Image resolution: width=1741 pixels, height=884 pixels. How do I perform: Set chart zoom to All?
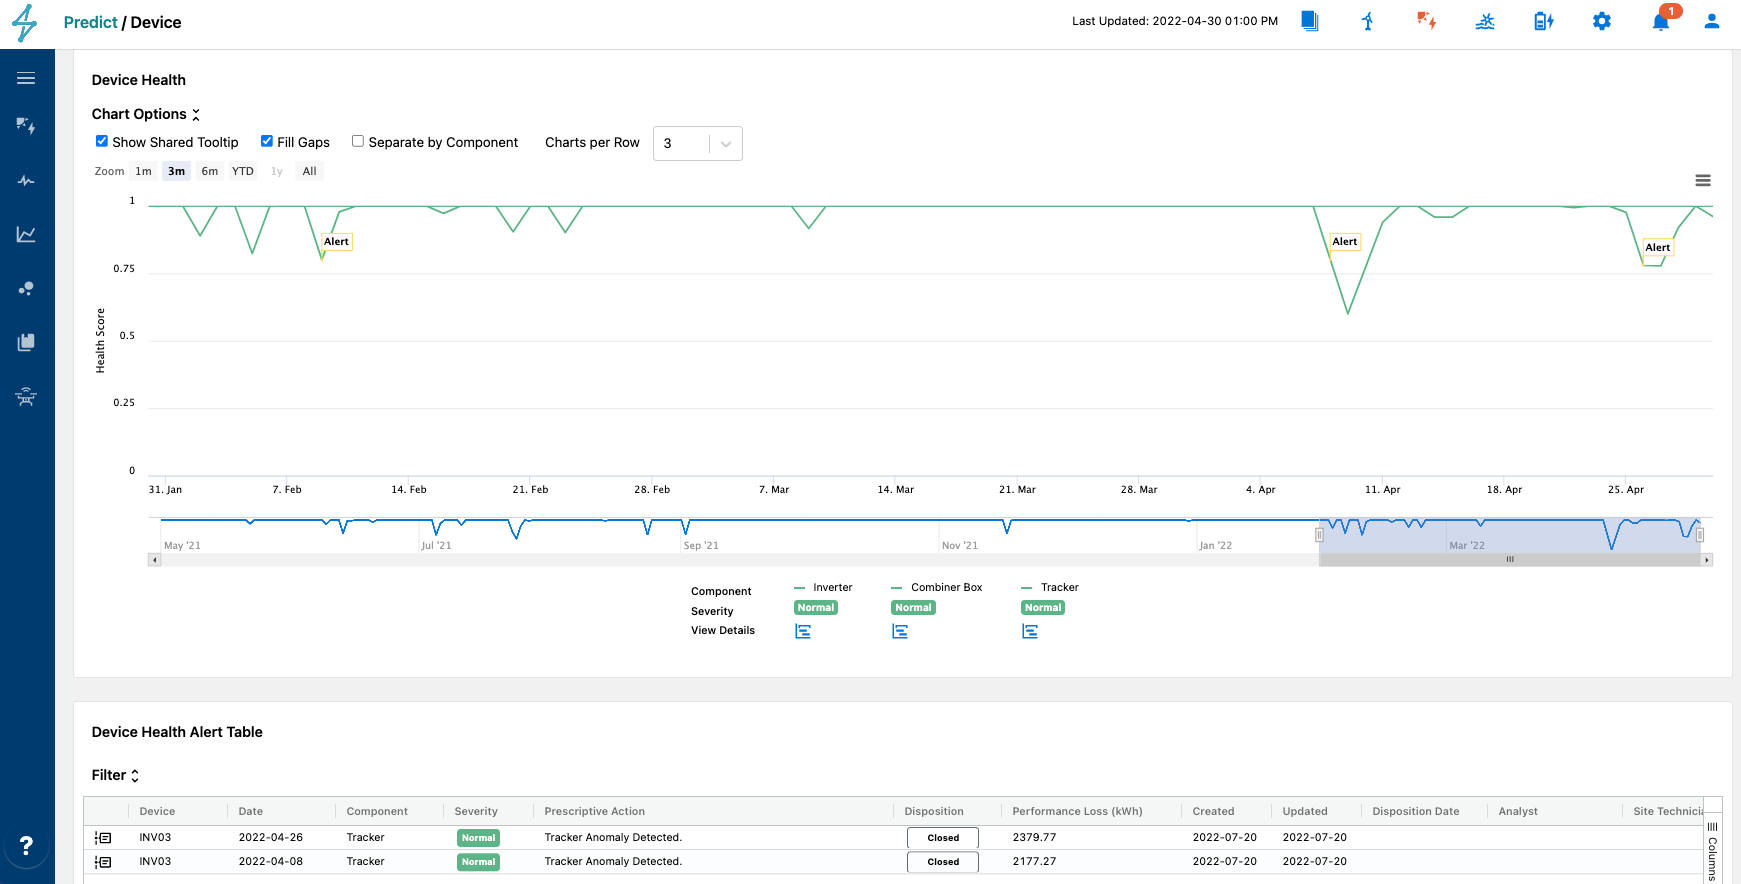coord(310,171)
